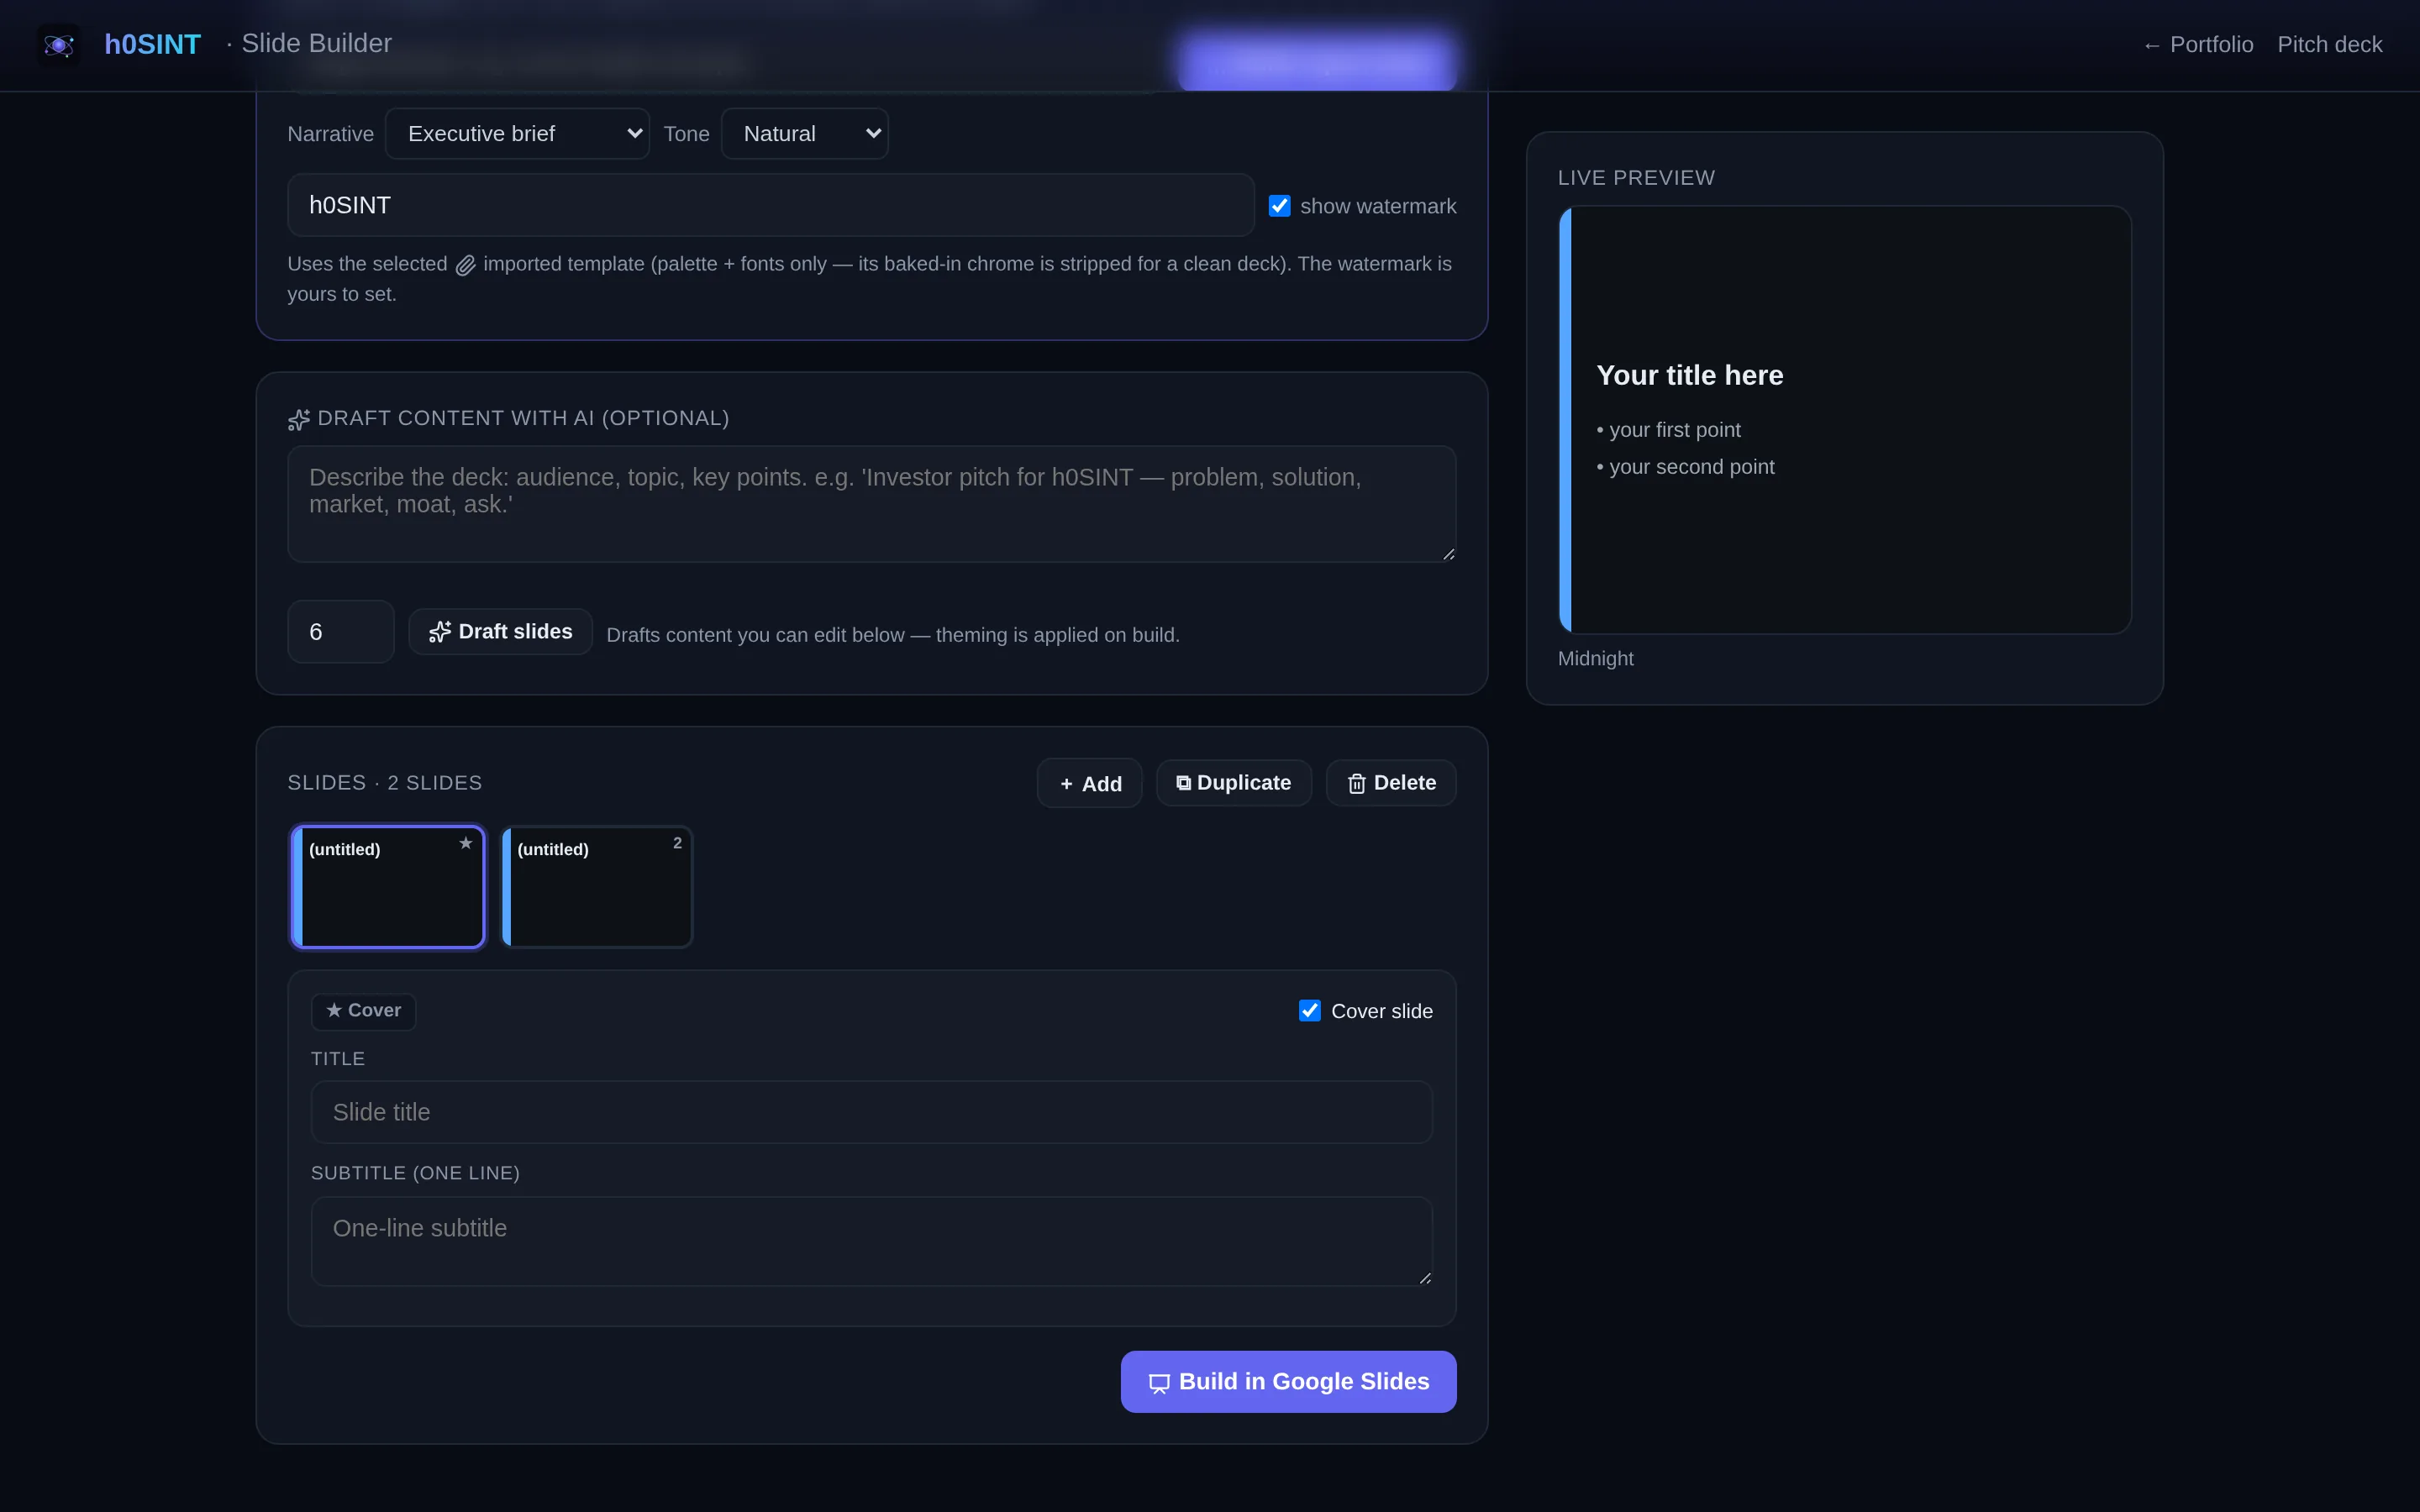Click the 'your second point' preview bullet
The width and height of the screenshot is (2420, 1512).
click(1686, 467)
